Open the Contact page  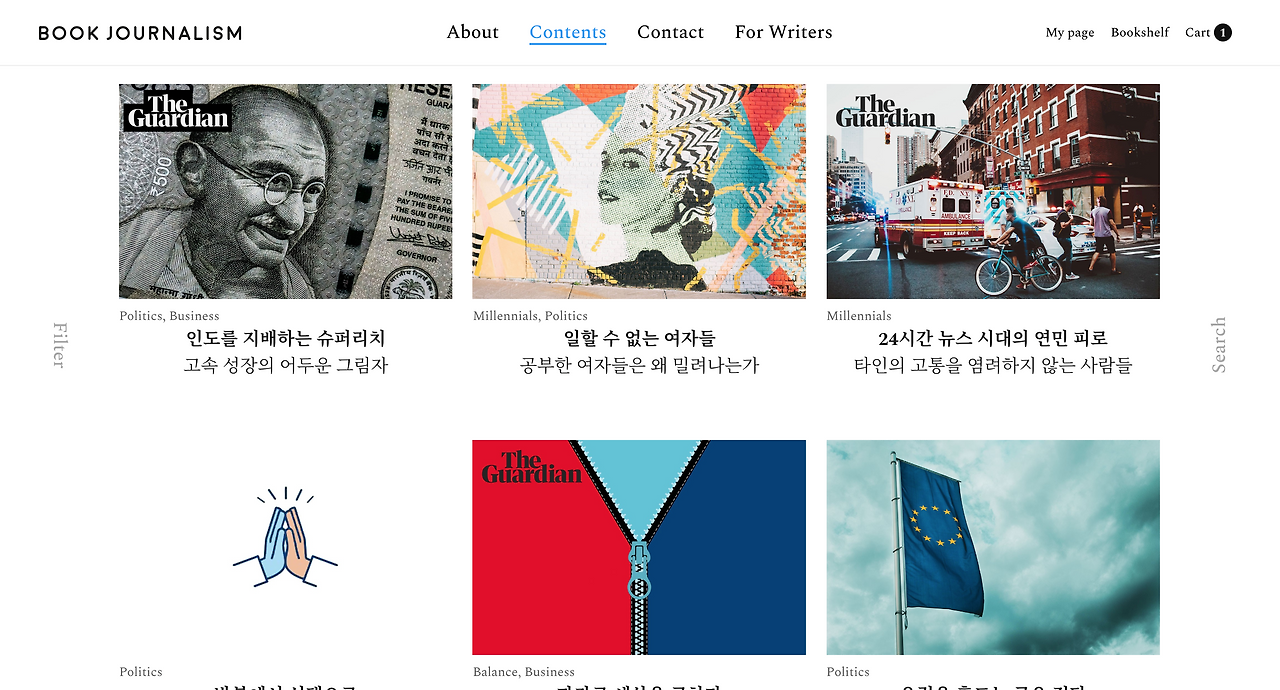pyautogui.click(x=670, y=32)
